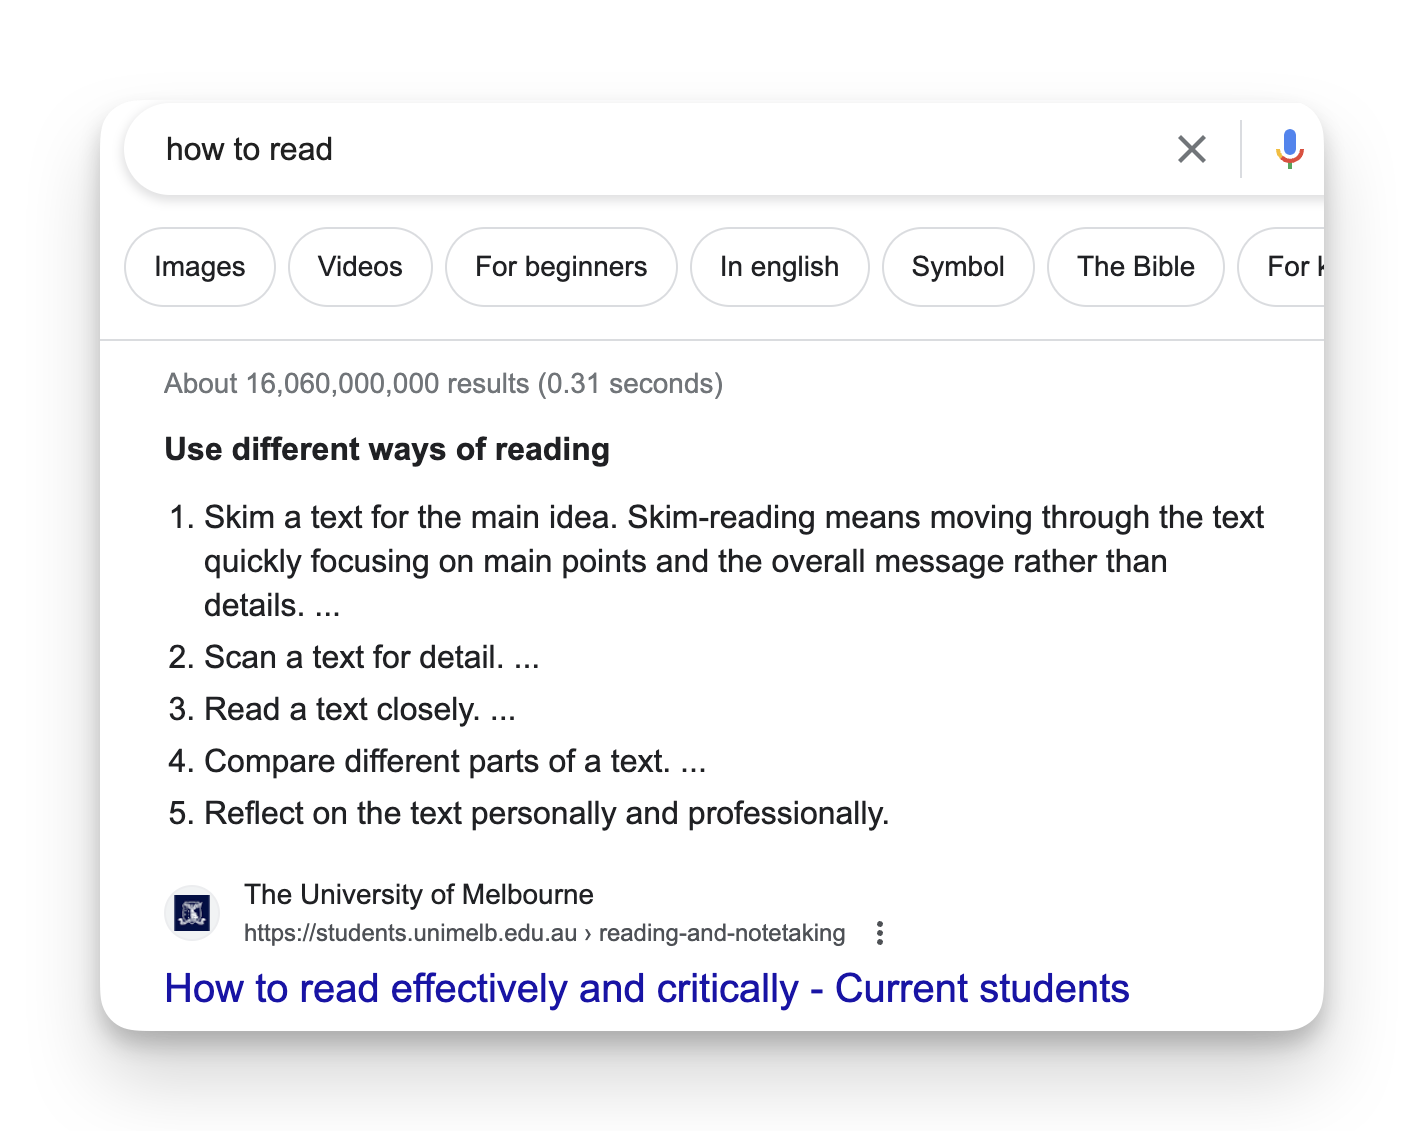Focus the "how to read" search box
The width and height of the screenshot is (1424, 1131).
click(x=600, y=149)
